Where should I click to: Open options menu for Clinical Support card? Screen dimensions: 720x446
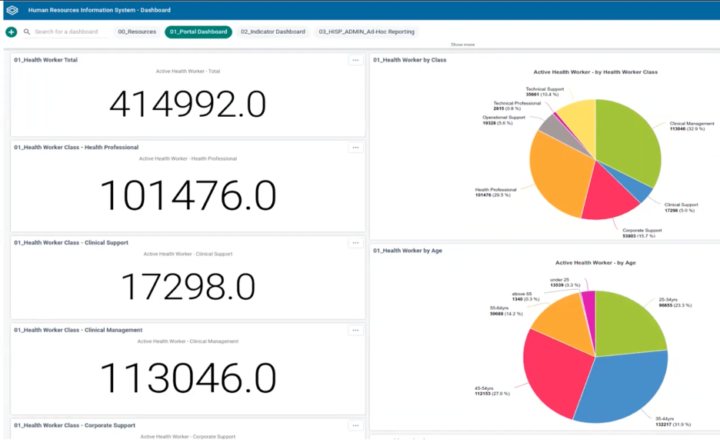pyautogui.click(x=355, y=242)
